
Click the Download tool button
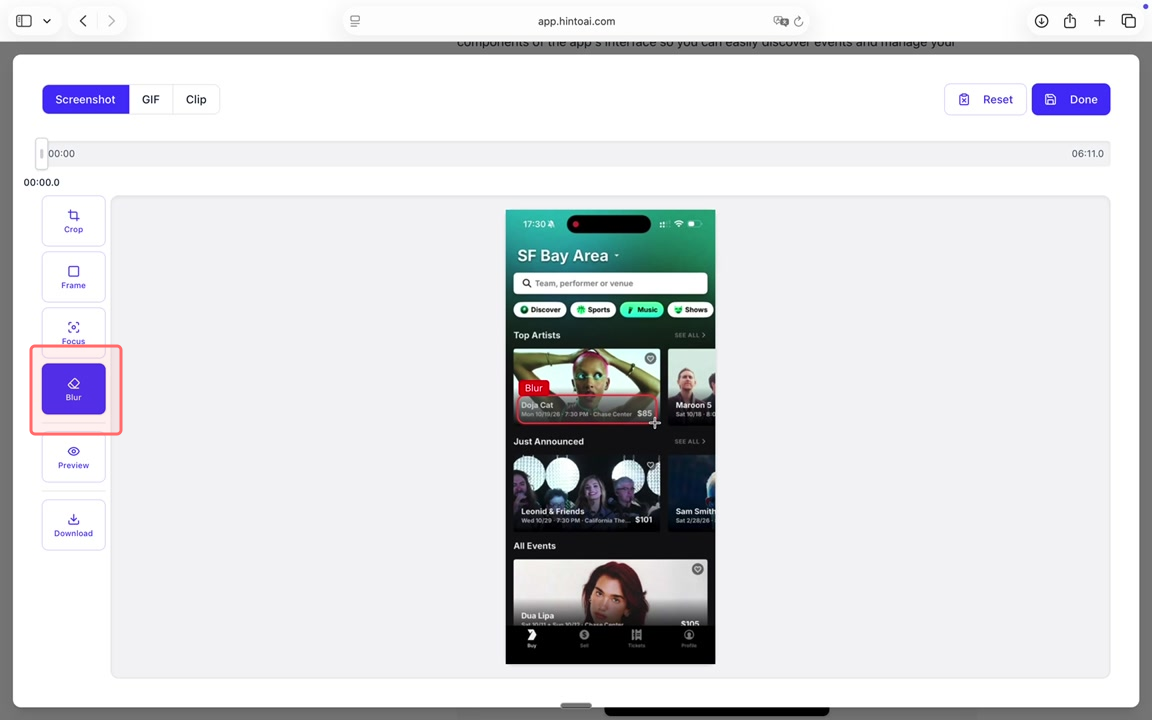pyautogui.click(x=73, y=525)
